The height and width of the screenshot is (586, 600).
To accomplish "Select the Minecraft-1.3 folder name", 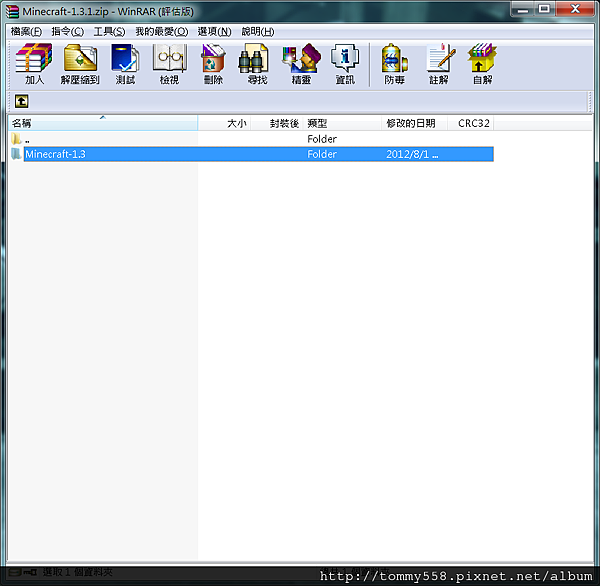I will (55, 154).
